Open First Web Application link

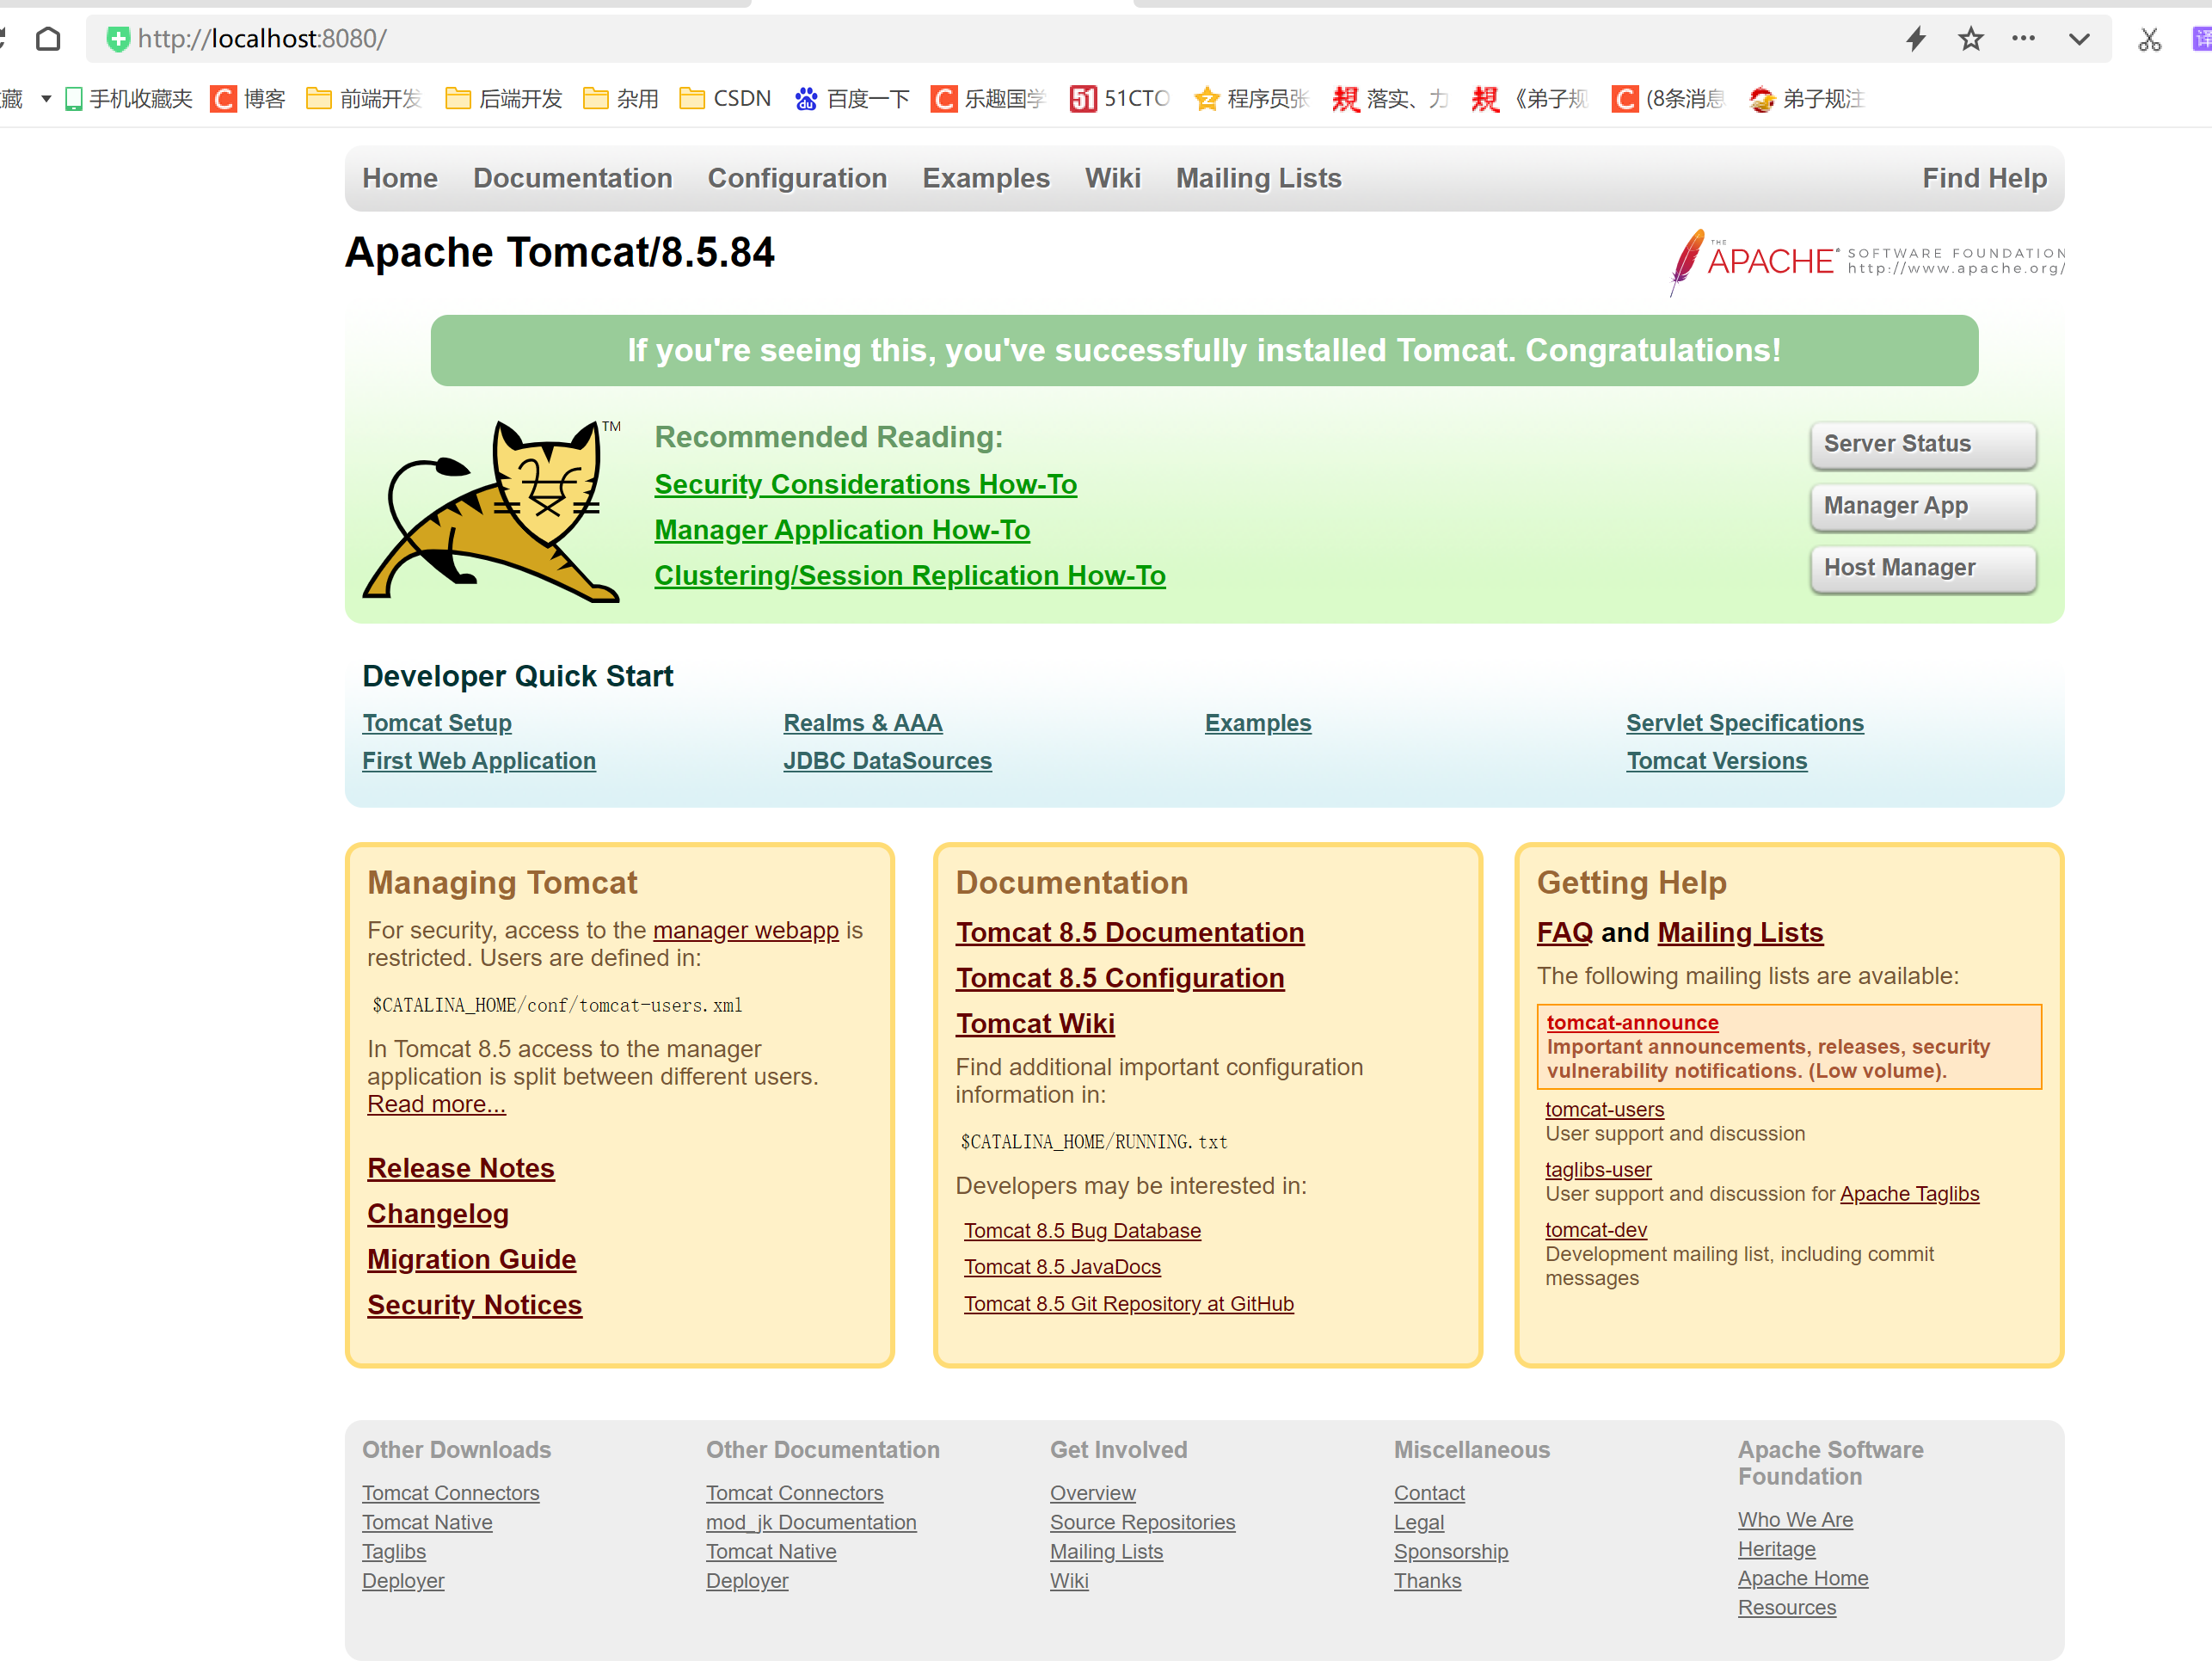[479, 761]
